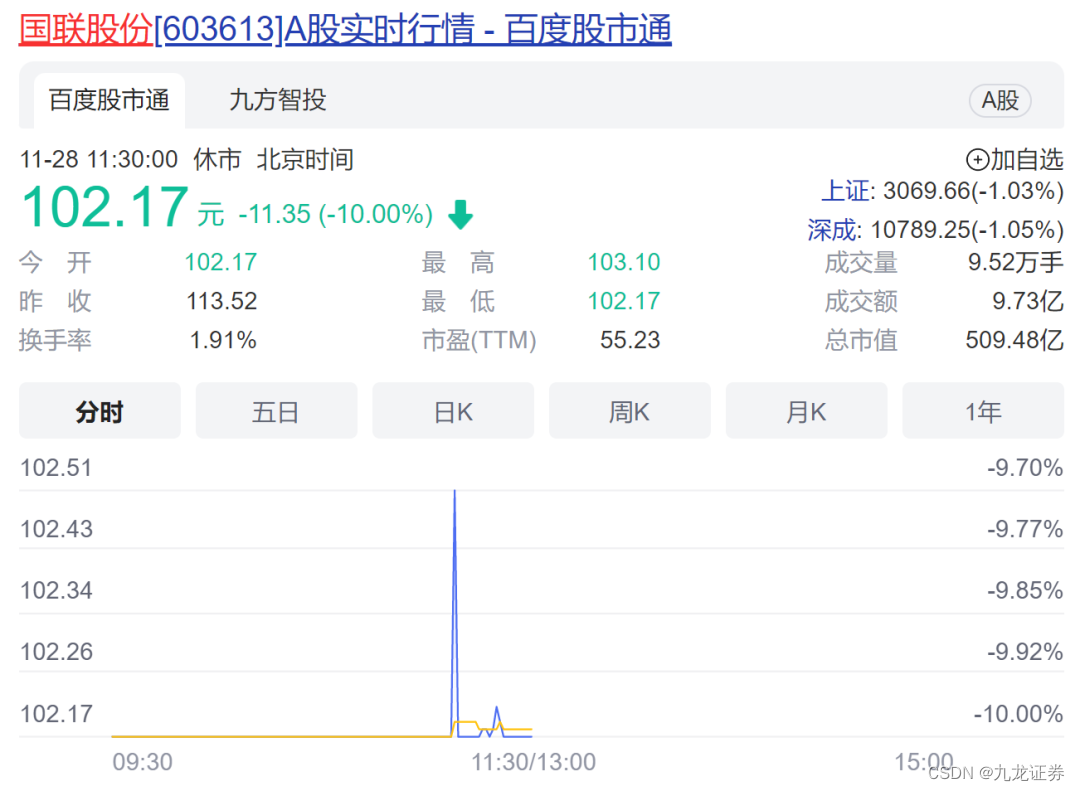This screenshot has width=1080, height=791.
Task: Click the 102.34 y-axis label
Action: (56, 590)
